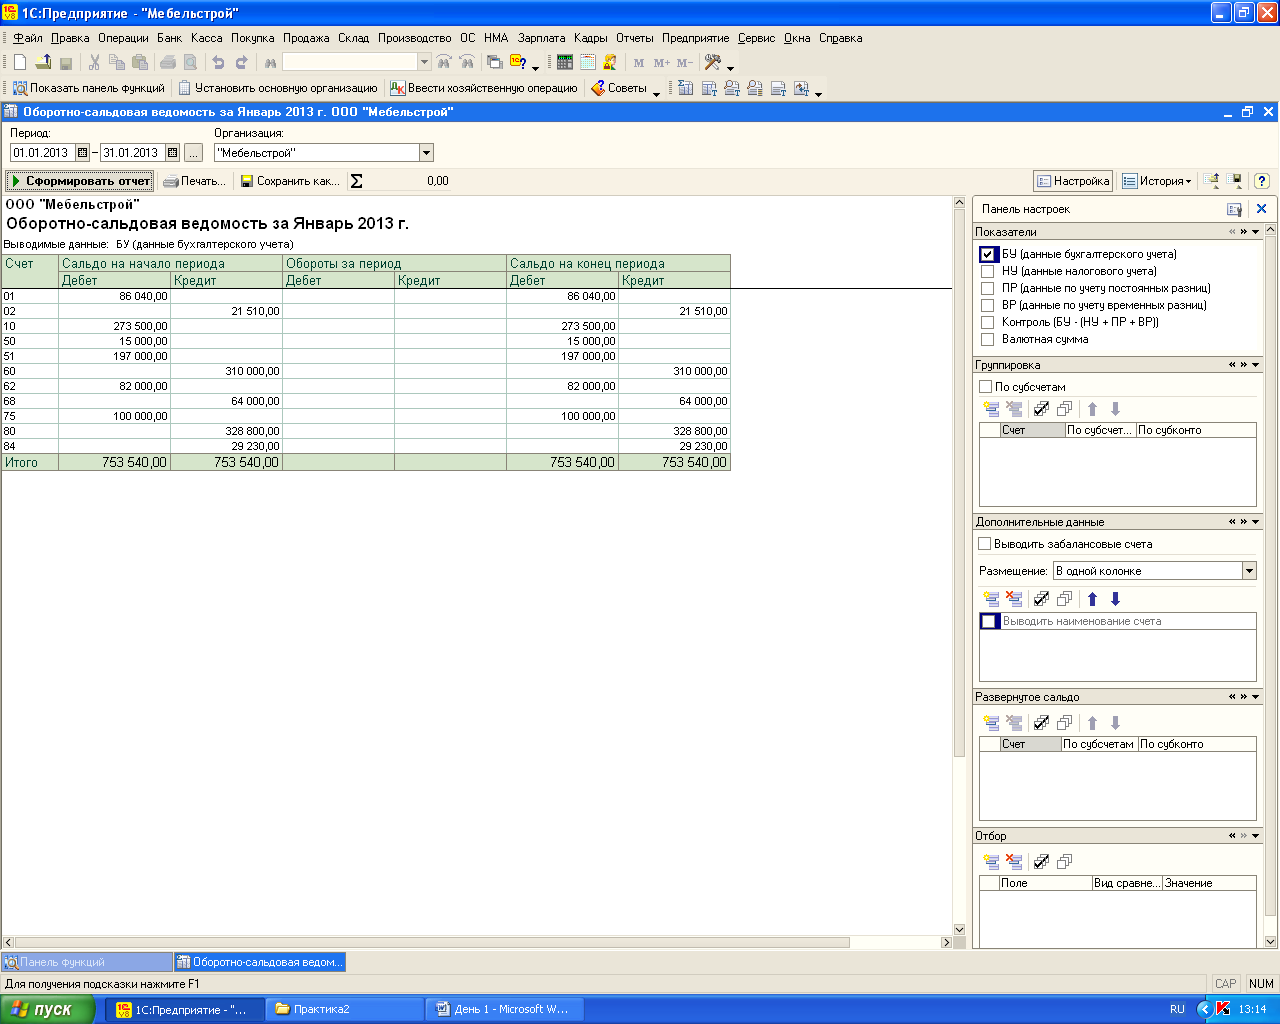Screen dimensions: 1280x1024
Task: Click the calendar icon next to 31.01.2013
Action: 172,153
